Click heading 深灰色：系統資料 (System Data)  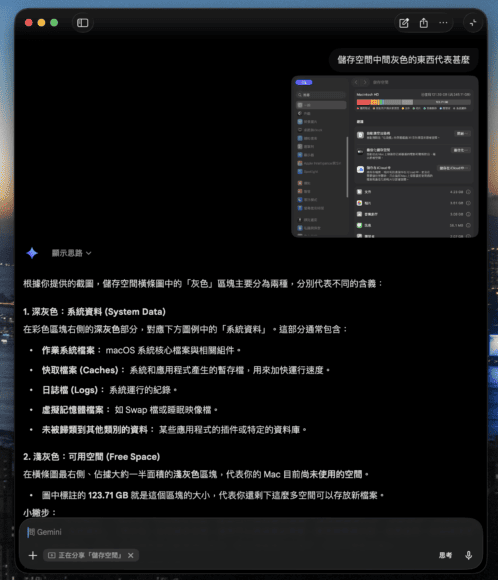coord(94,312)
